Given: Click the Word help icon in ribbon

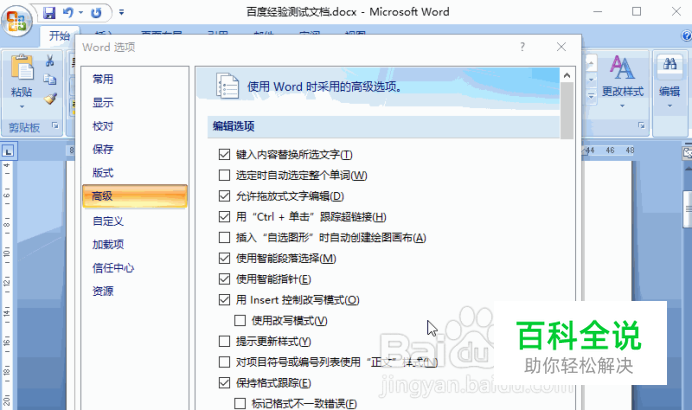Looking at the screenshot, I should (x=687, y=35).
